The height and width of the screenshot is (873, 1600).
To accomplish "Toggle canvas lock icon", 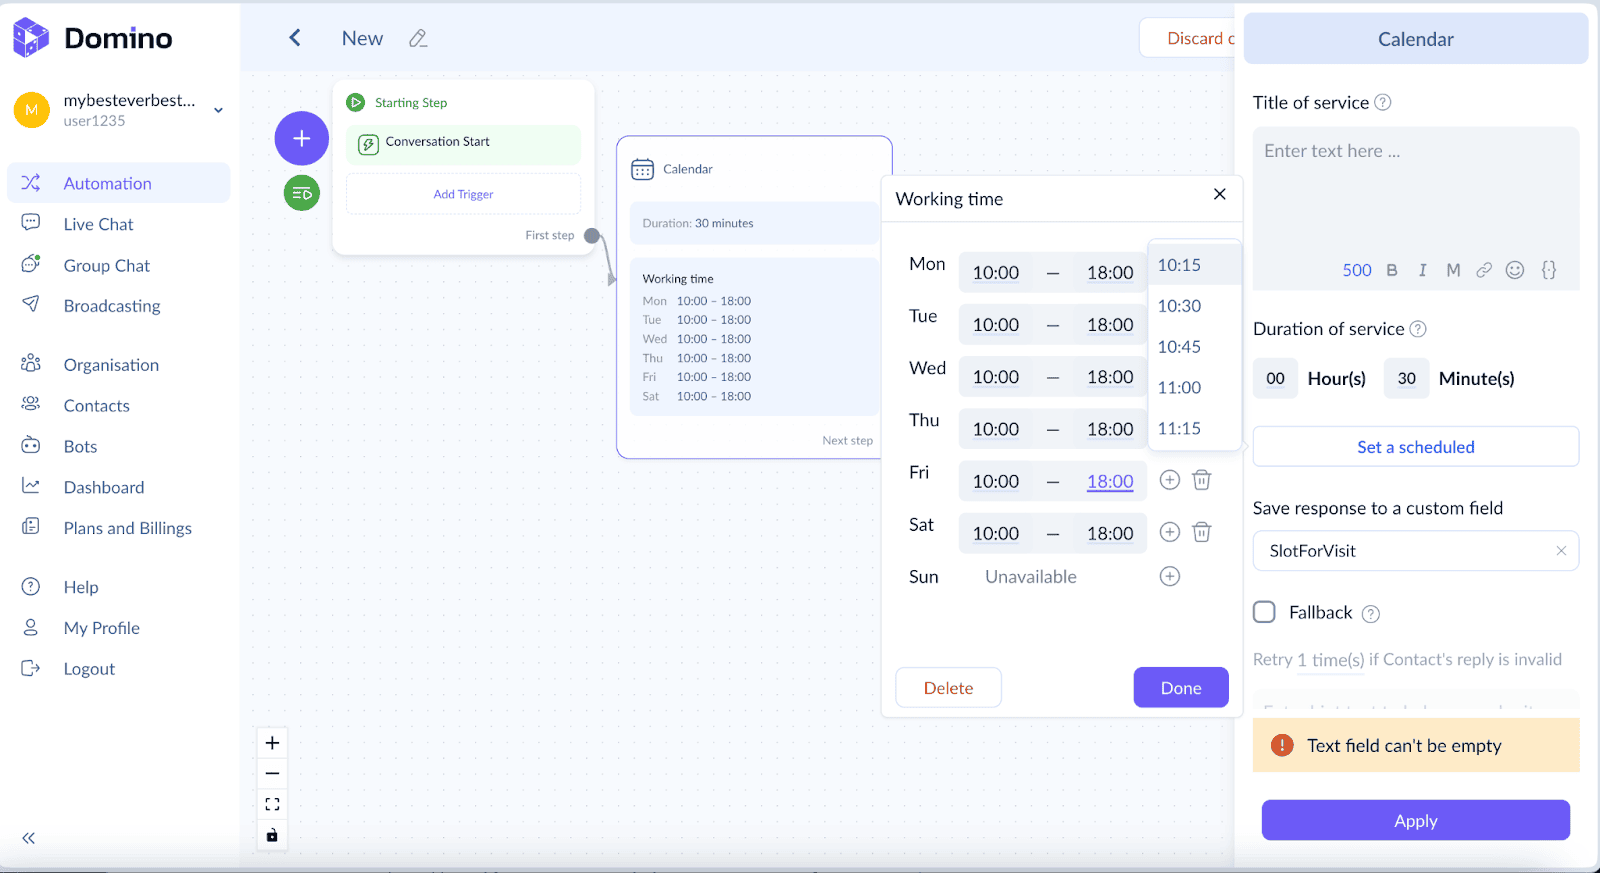I will coord(272,835).
